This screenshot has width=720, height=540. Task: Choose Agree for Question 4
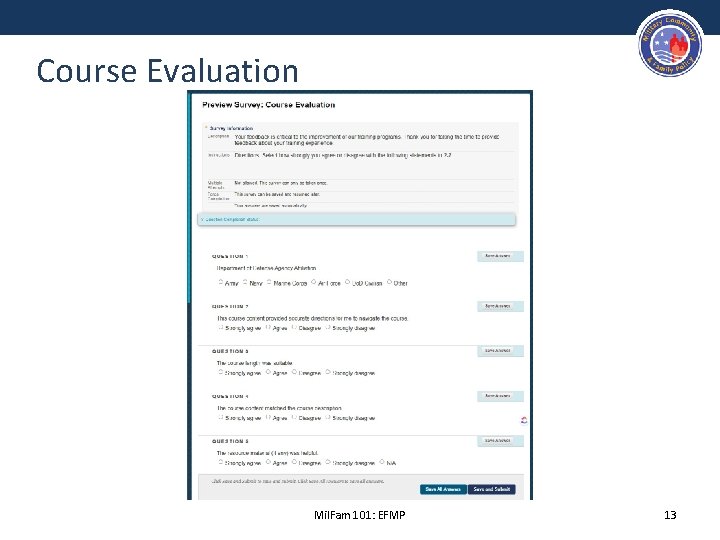[269, 417]
